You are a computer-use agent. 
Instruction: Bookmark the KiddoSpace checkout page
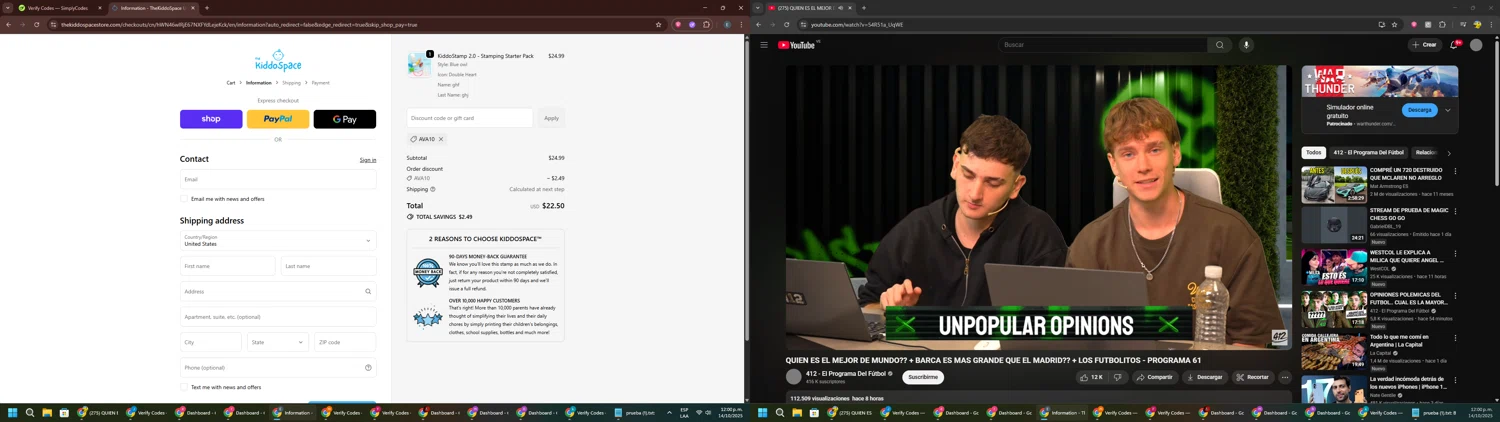pyautogui.click(x=658, y=25)
